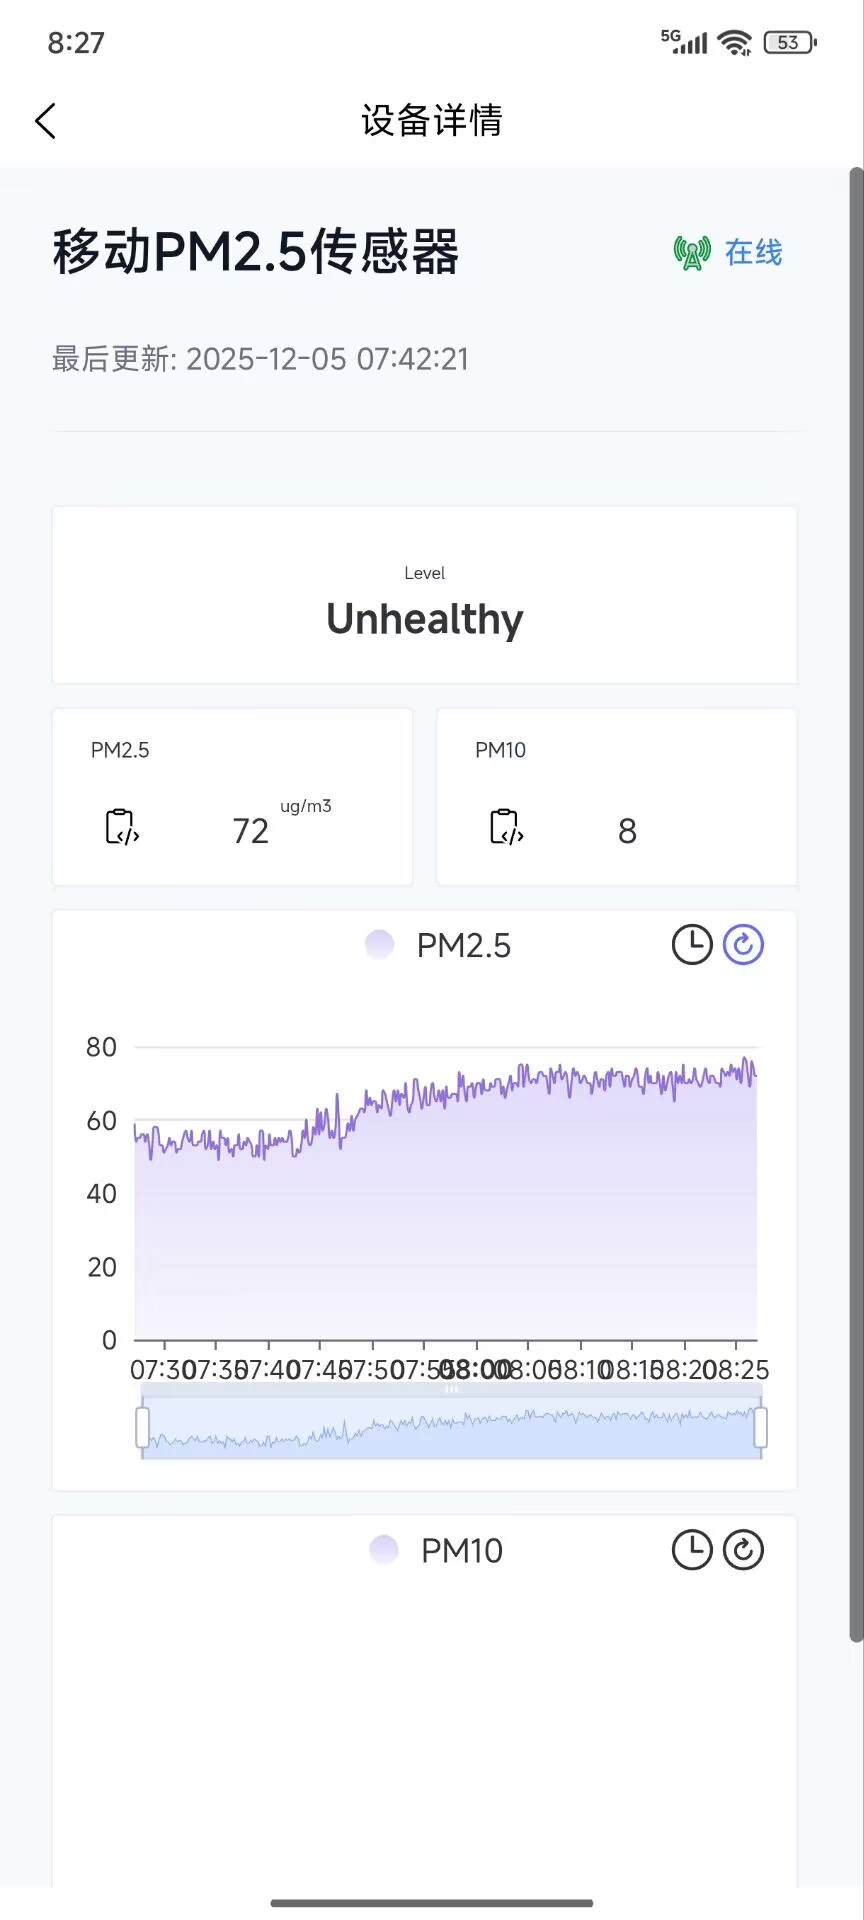The image size is (864, 1920).
Task: Open time range picker for PM2.5 chart
Action: 691,945
